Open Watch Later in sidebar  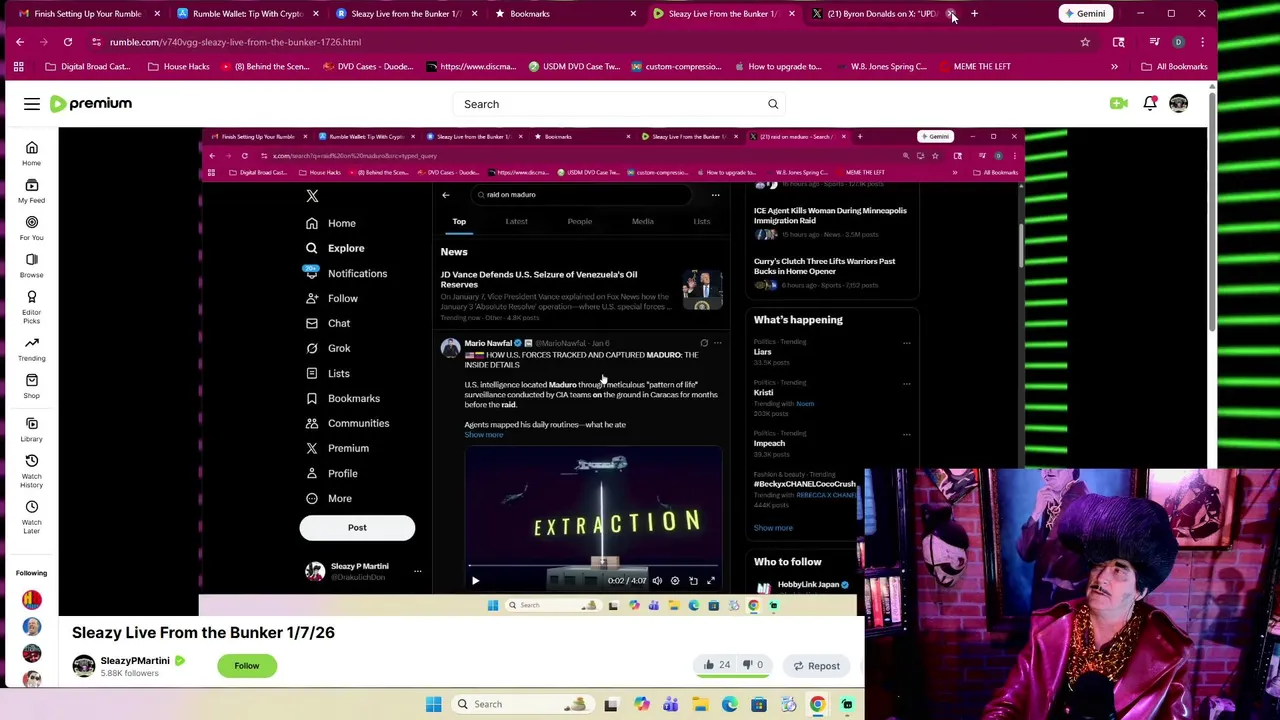pos(31,517)
